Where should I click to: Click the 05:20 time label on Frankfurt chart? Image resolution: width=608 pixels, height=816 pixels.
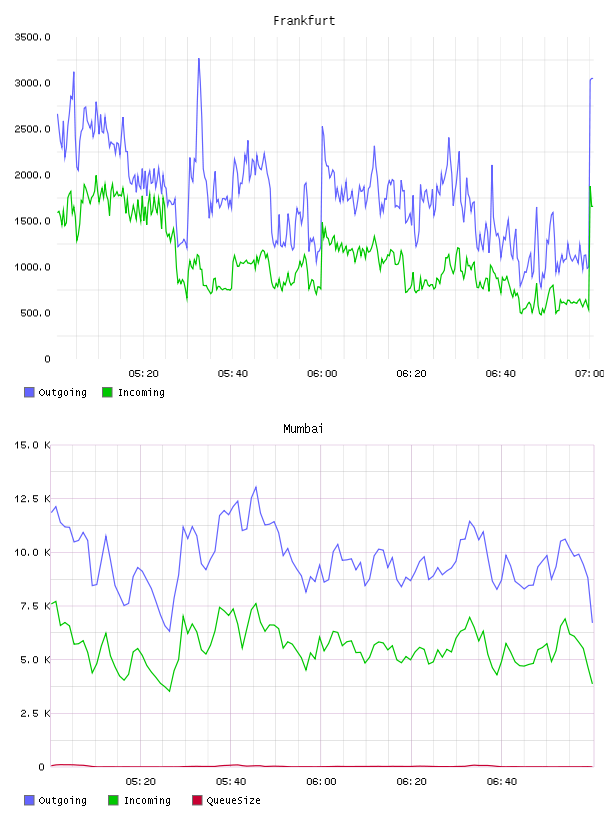144,374
